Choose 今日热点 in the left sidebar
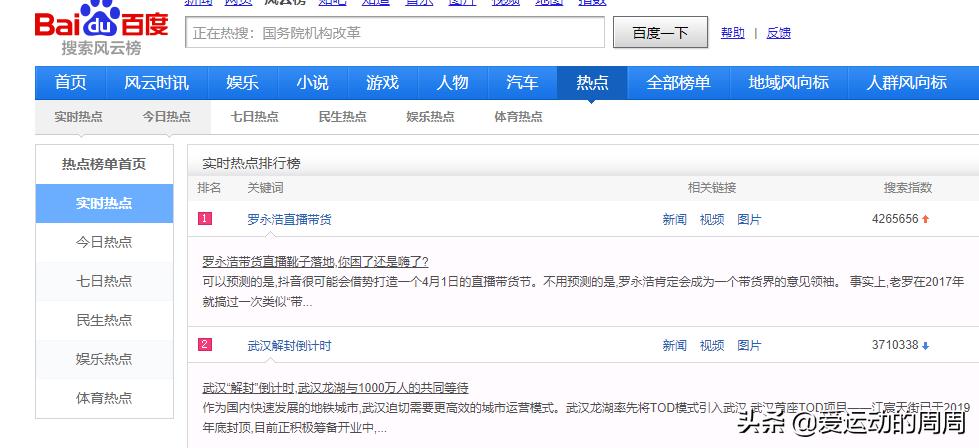The height and width of the screenshot is (448, 979). coord(104,242)
